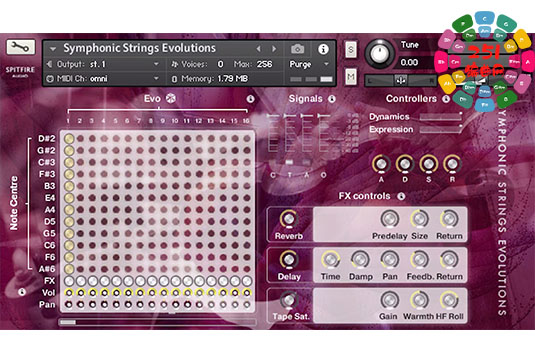Click the Delay Pan knob

pyautogui.click(x=390, y=260)
